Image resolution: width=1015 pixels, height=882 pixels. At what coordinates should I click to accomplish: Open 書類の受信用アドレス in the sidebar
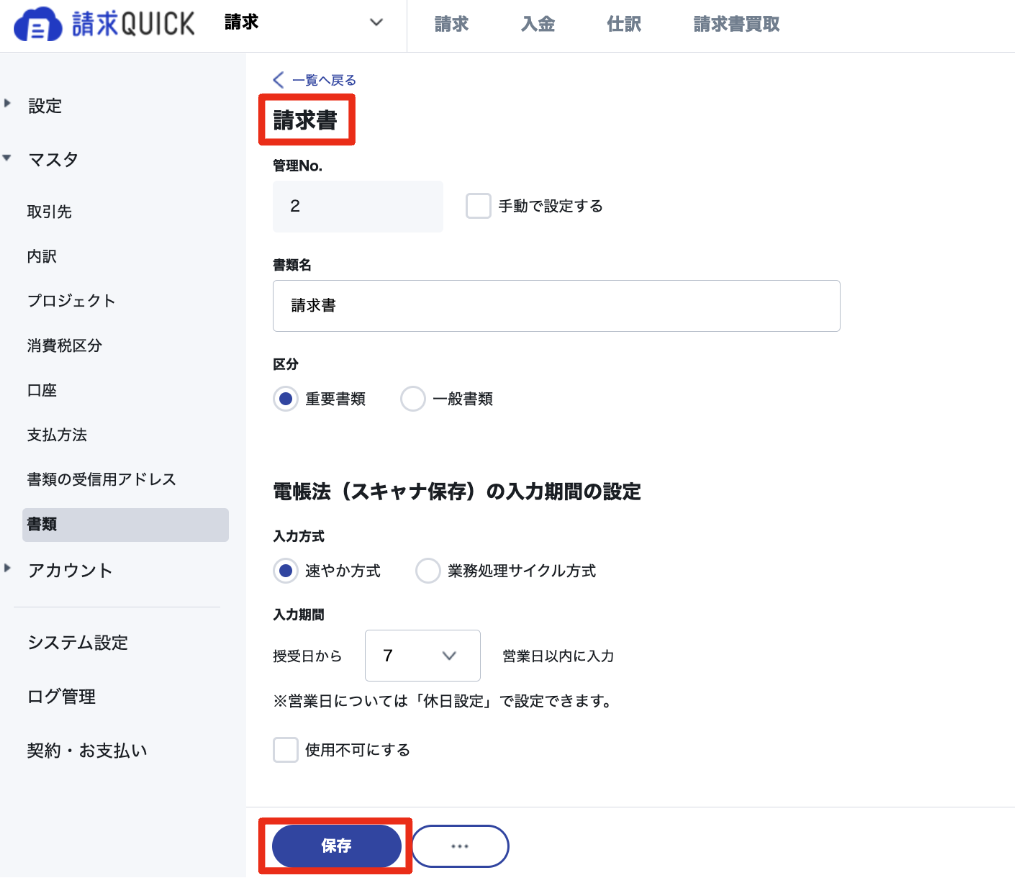[102, 480]
